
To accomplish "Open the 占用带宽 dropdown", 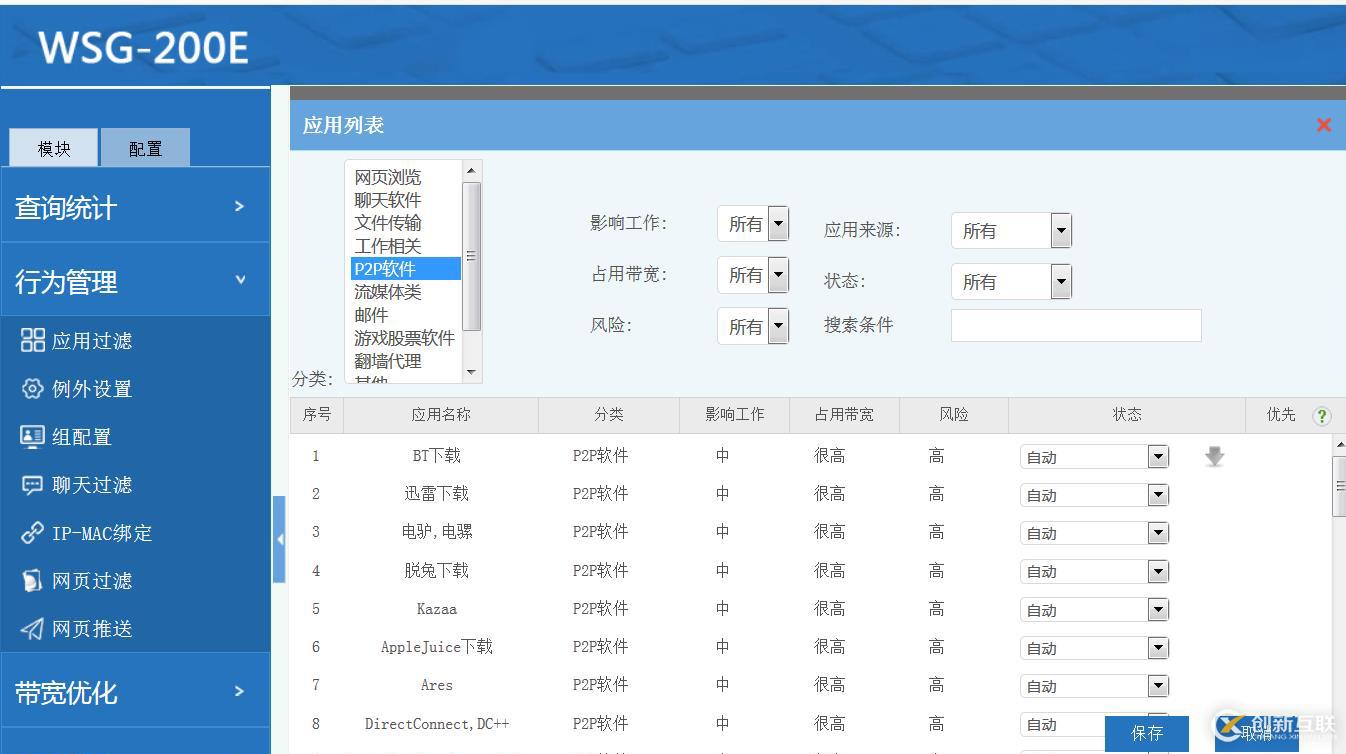I will [753, 275].
